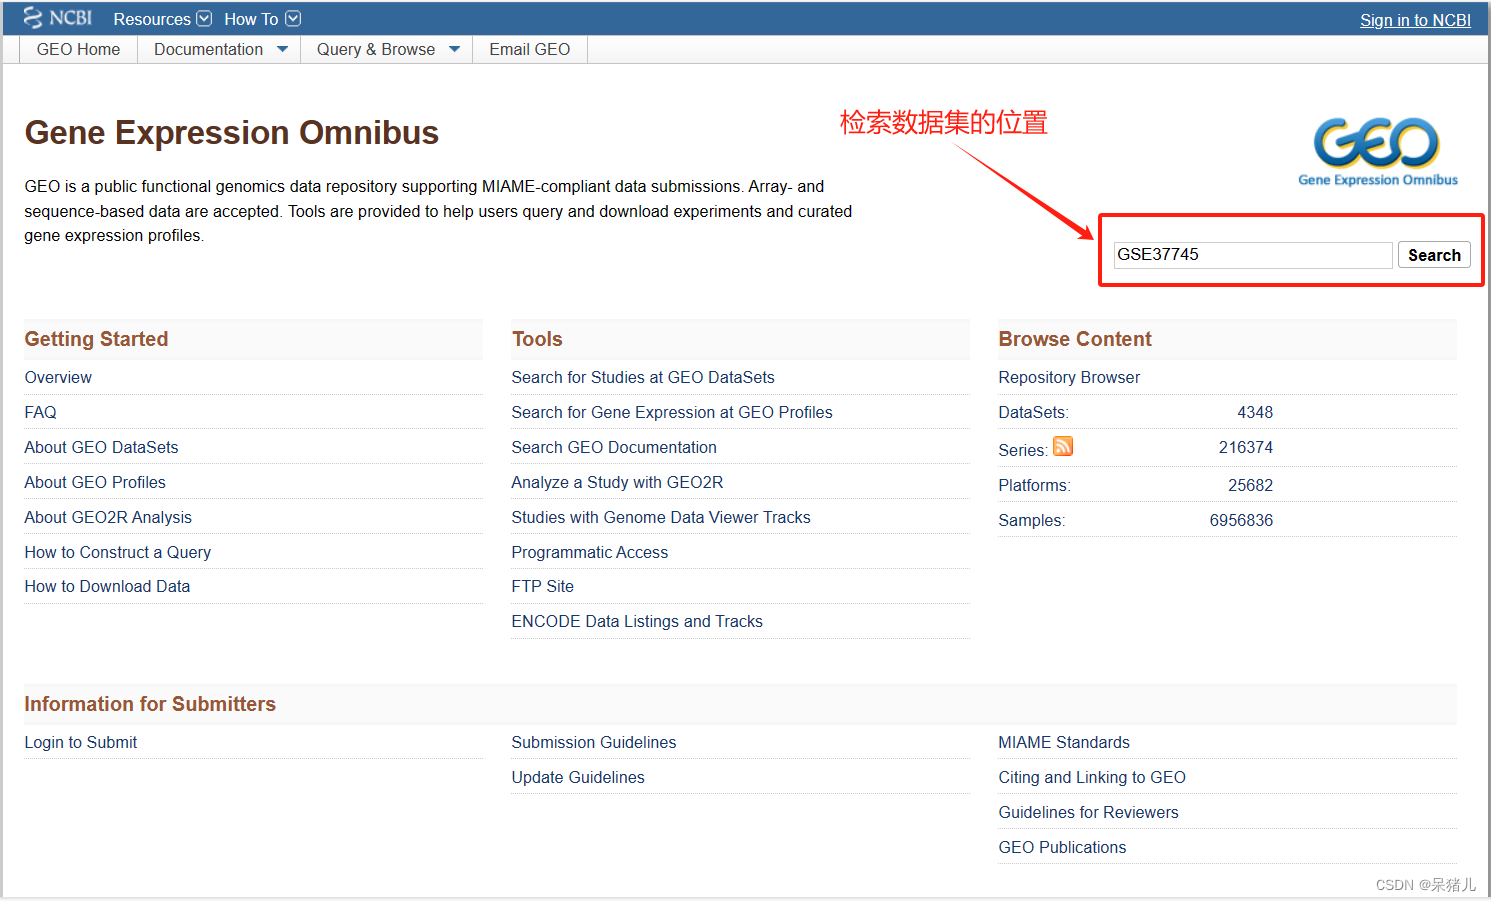Open Analyze a Study with GEO2R
The height and width of the screenshot is (901, 1491).
coord(617,482)
